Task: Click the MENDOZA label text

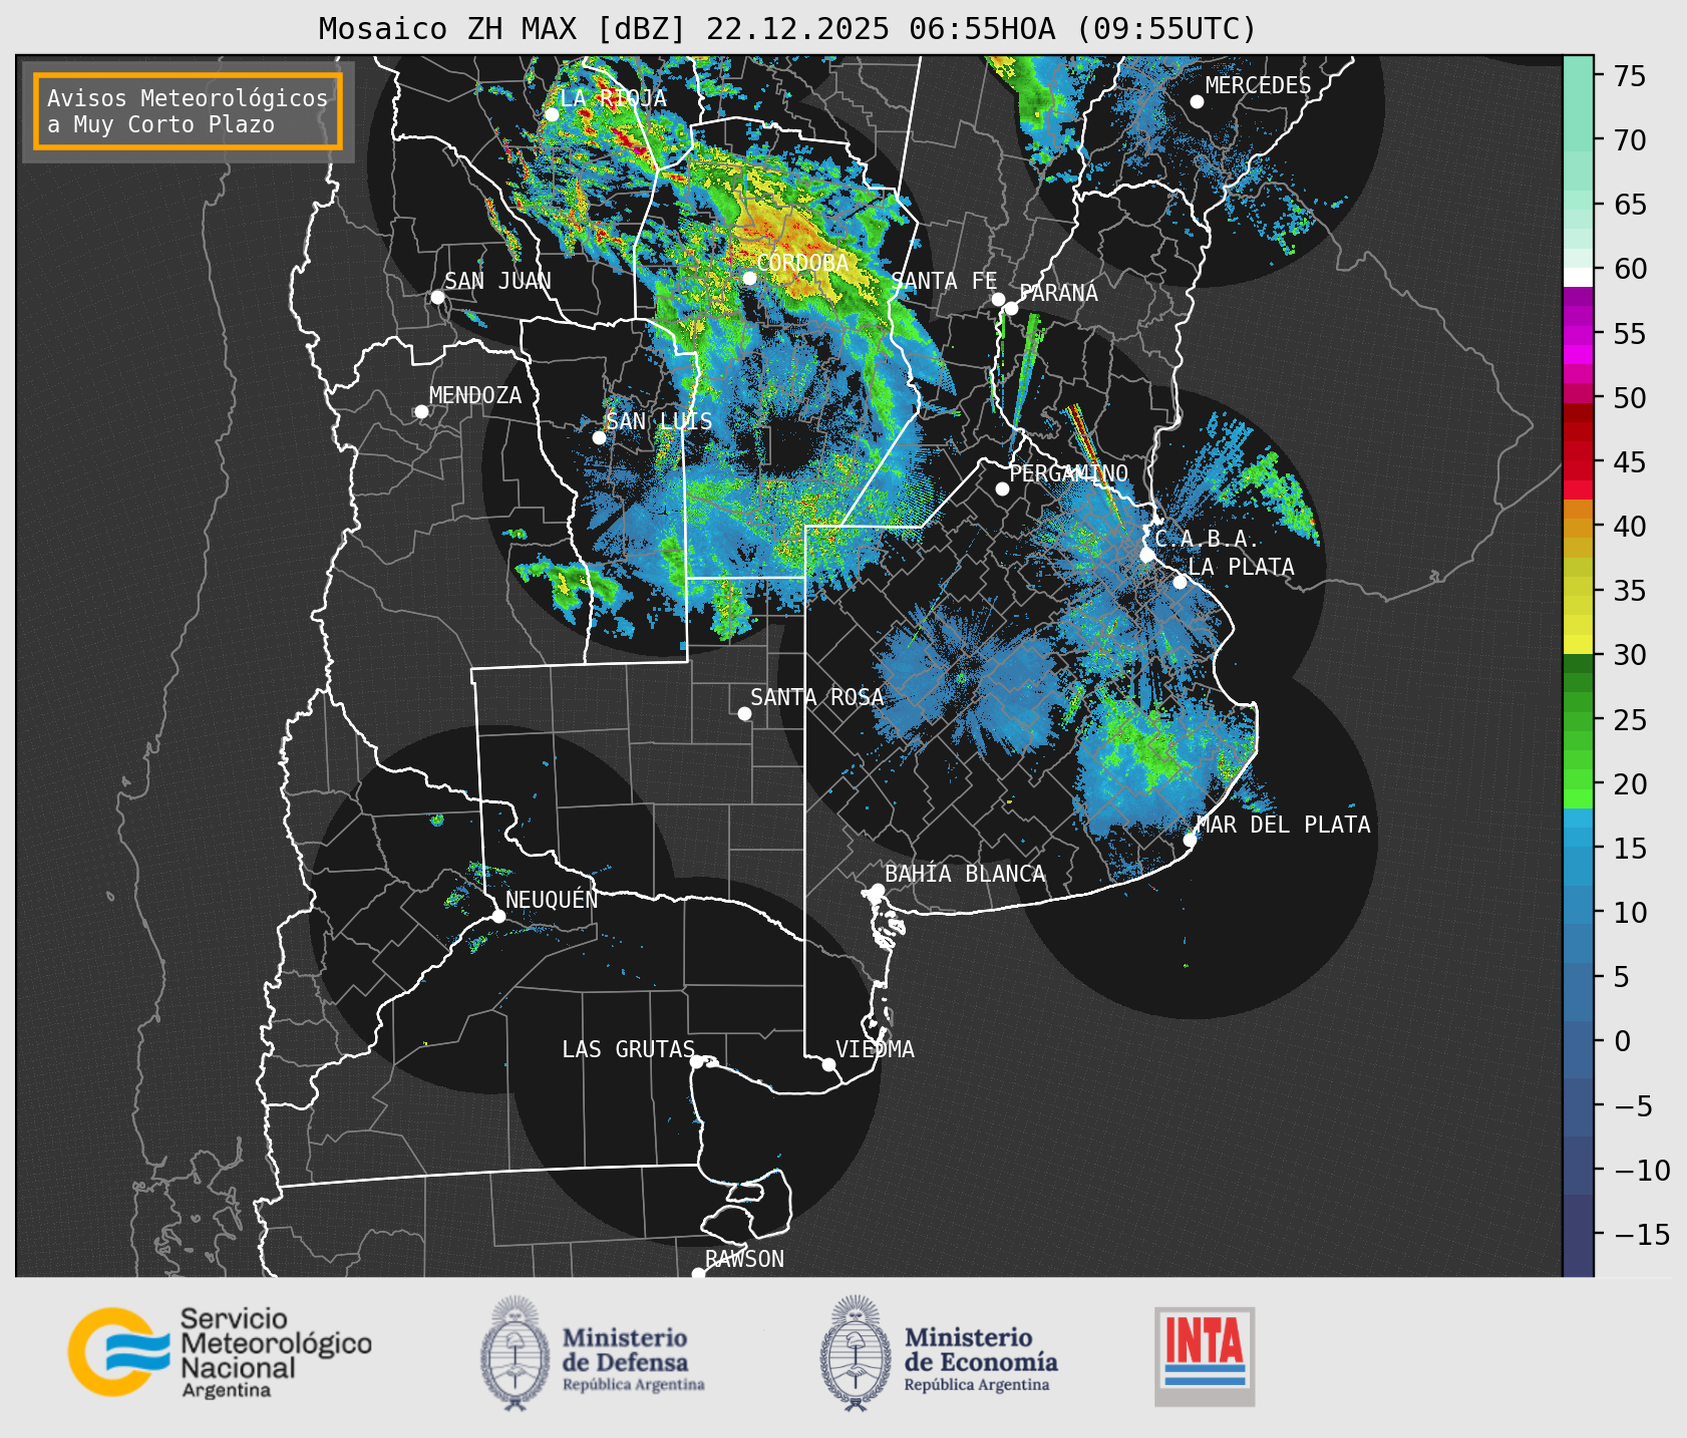Action: pos(475,395)
